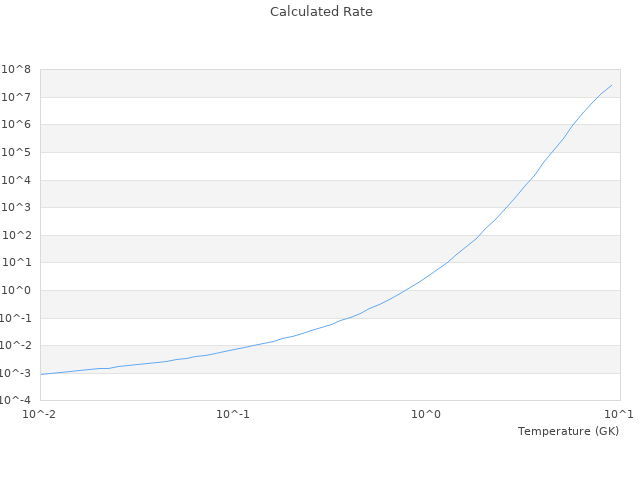Screen dimensions: 640x480
Task: Click the "Temperature (GK)" x-axis title
Action: click(568, 431)
